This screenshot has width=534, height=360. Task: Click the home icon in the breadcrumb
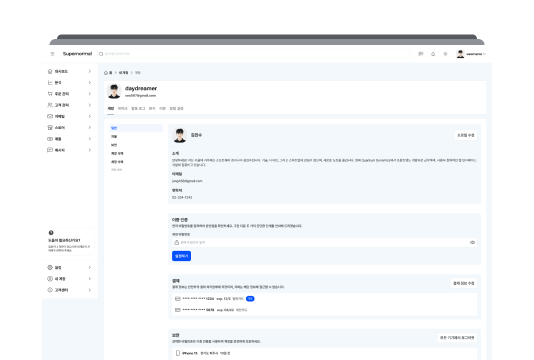click(106, 73)
